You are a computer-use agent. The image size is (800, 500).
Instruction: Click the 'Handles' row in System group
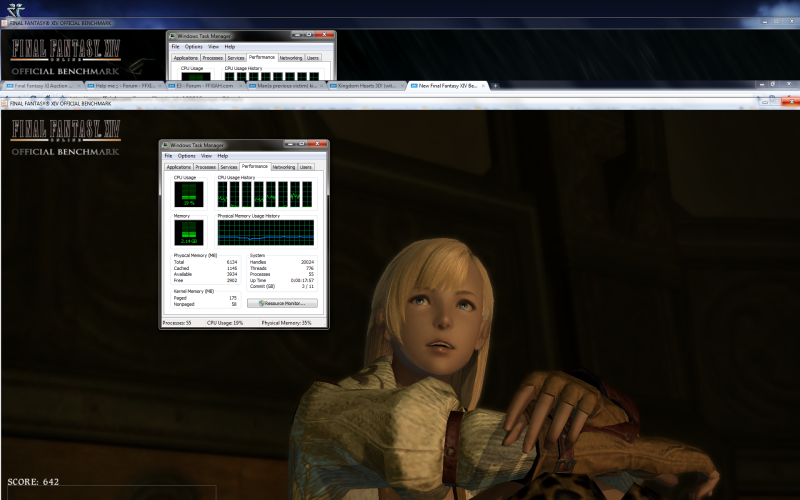click(x=282, y=262)
